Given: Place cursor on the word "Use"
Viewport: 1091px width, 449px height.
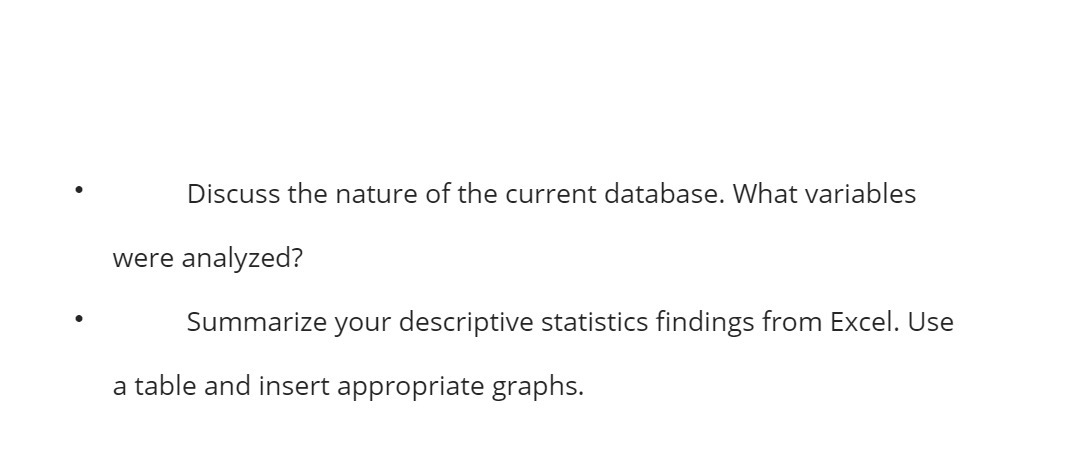Looking at the screenshot, I should coord(930,322).
